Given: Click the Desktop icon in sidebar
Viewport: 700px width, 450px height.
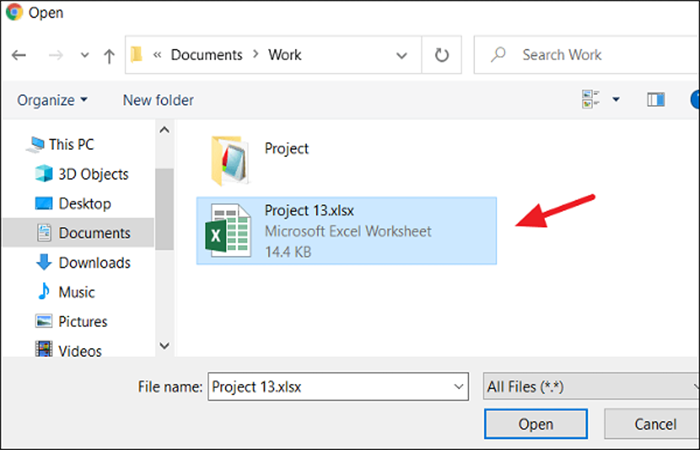Looking at the screenshot, I should (44, 204).
